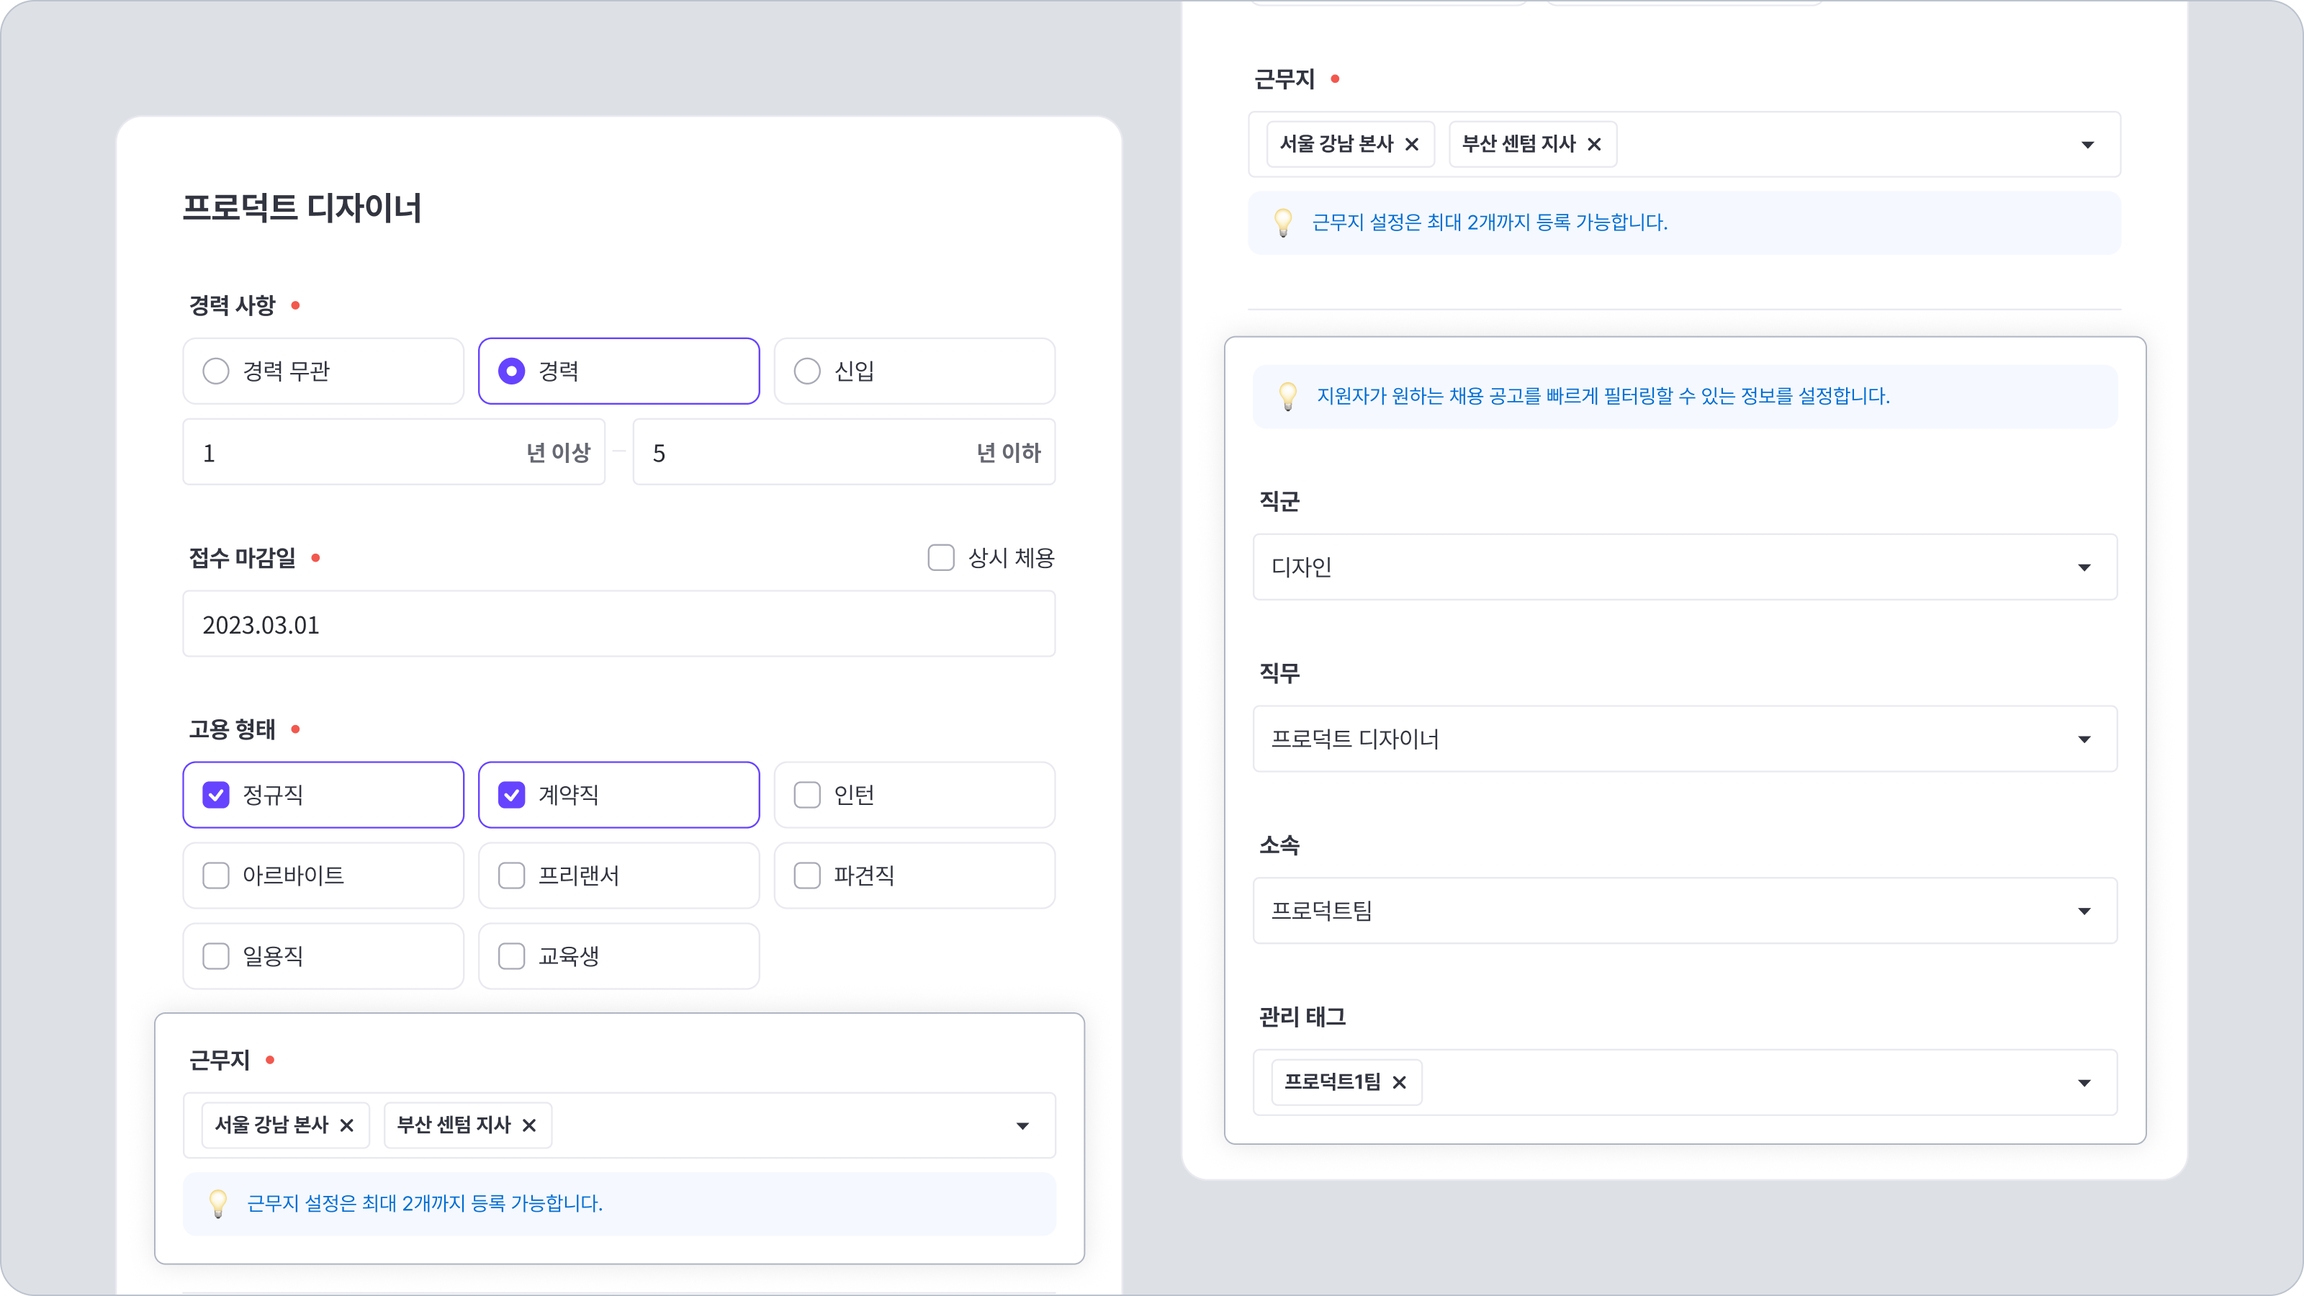Enable the 상시 채용 checkbox

tap(941, 557)
